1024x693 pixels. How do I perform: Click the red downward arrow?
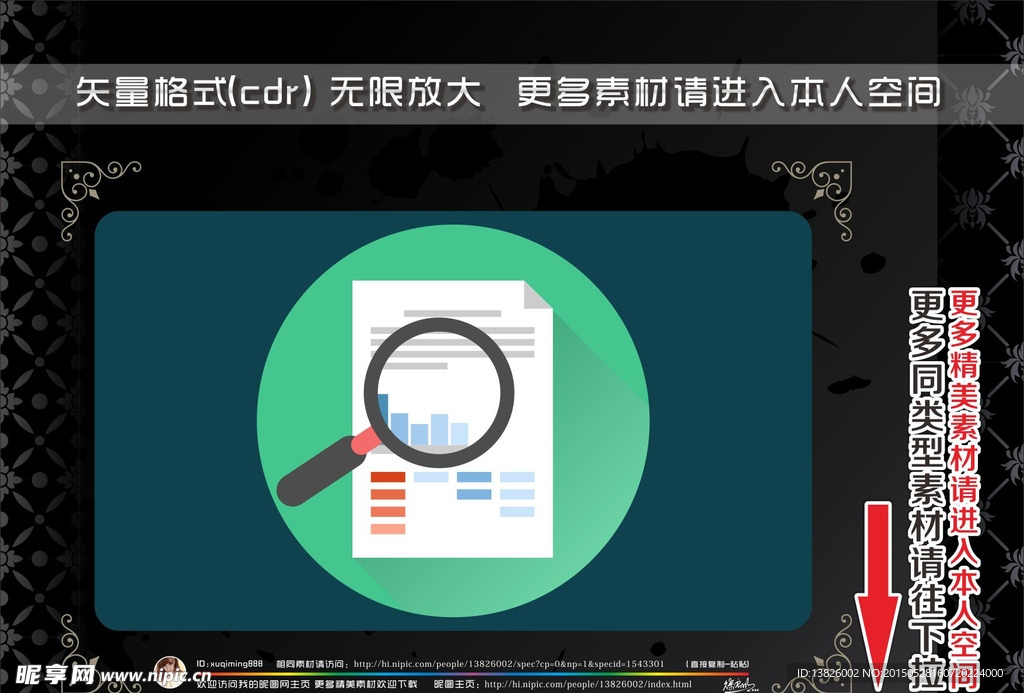(x=877, y=590)
